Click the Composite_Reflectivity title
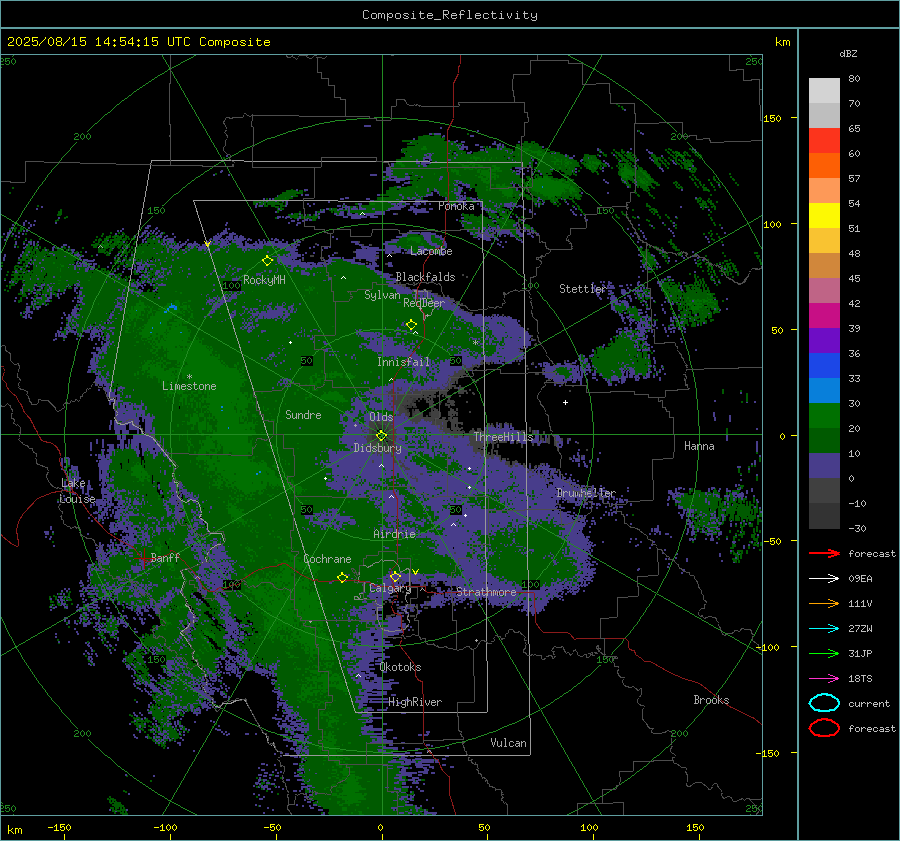The width and height of the screenshot is (900, 841). click(449, 15)
